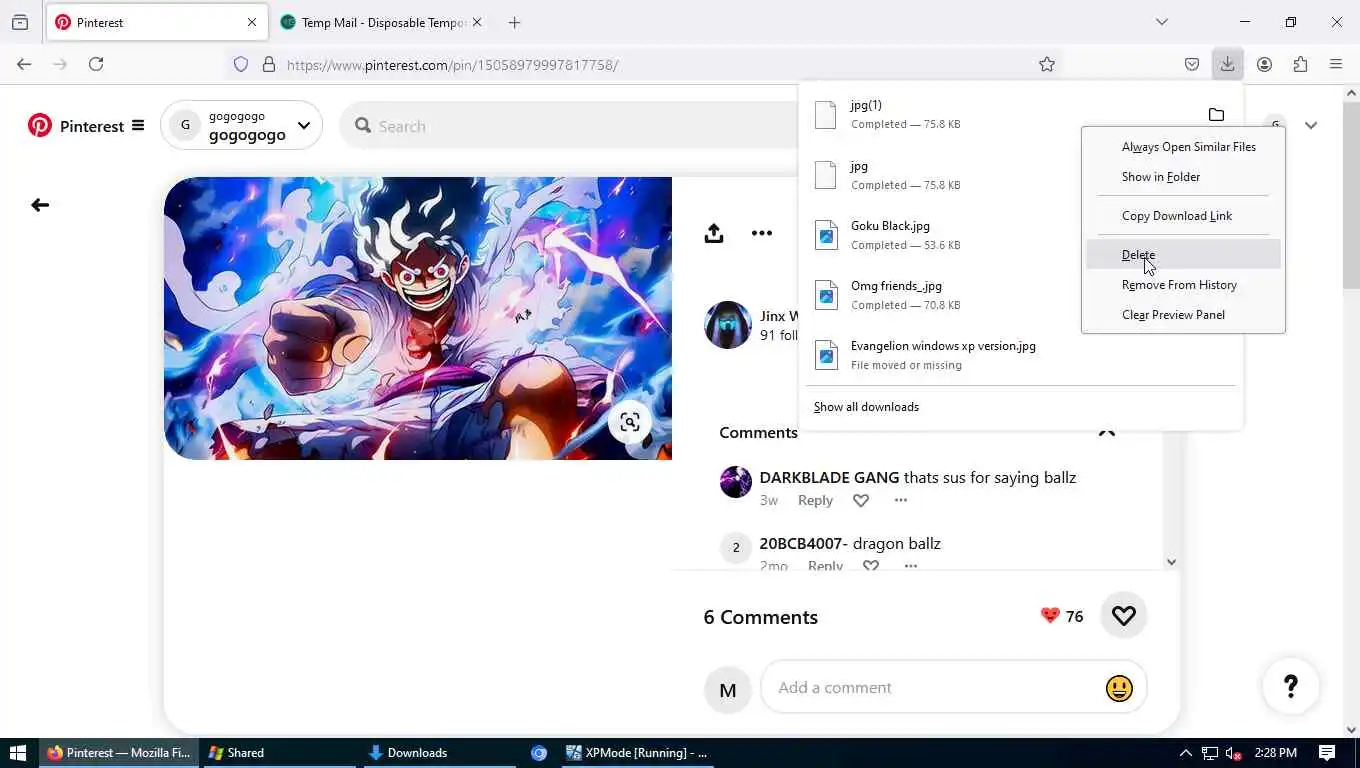1360x768 pixels.
Task: Click the heart react button beside 76
Action: point(1124,616)
